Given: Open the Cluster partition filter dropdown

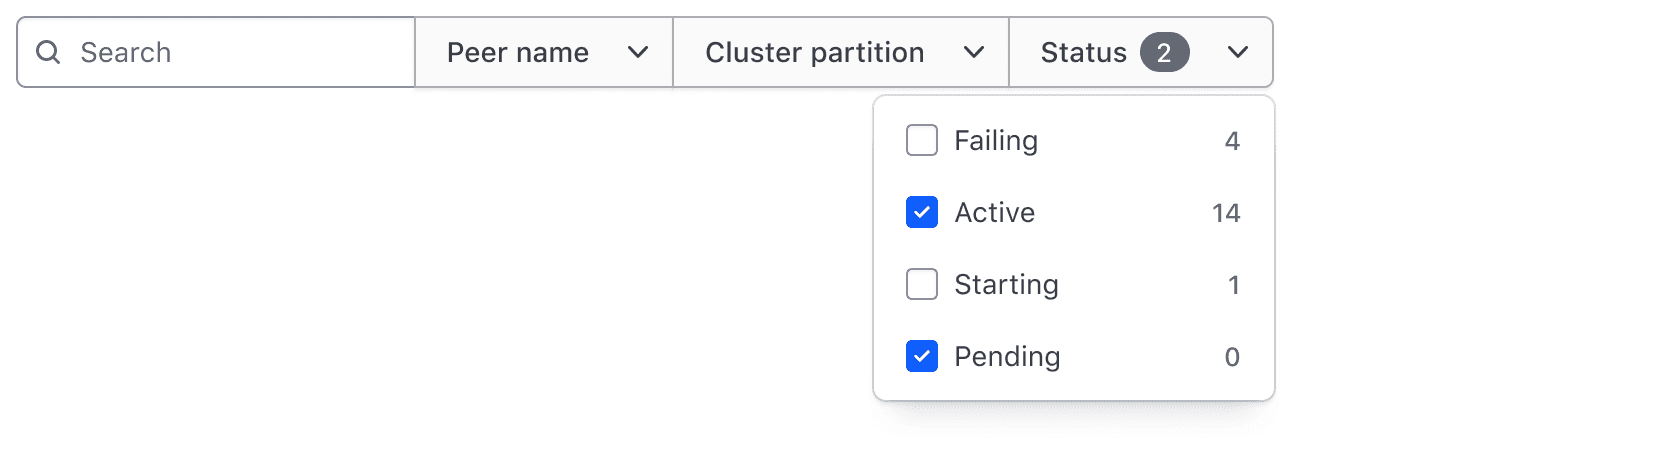Looking at the screenshot, I should tap(841, 52).
